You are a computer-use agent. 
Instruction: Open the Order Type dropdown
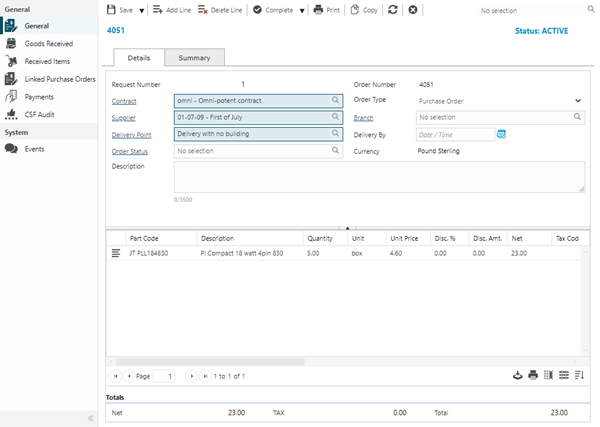click(x=577, y=100)
